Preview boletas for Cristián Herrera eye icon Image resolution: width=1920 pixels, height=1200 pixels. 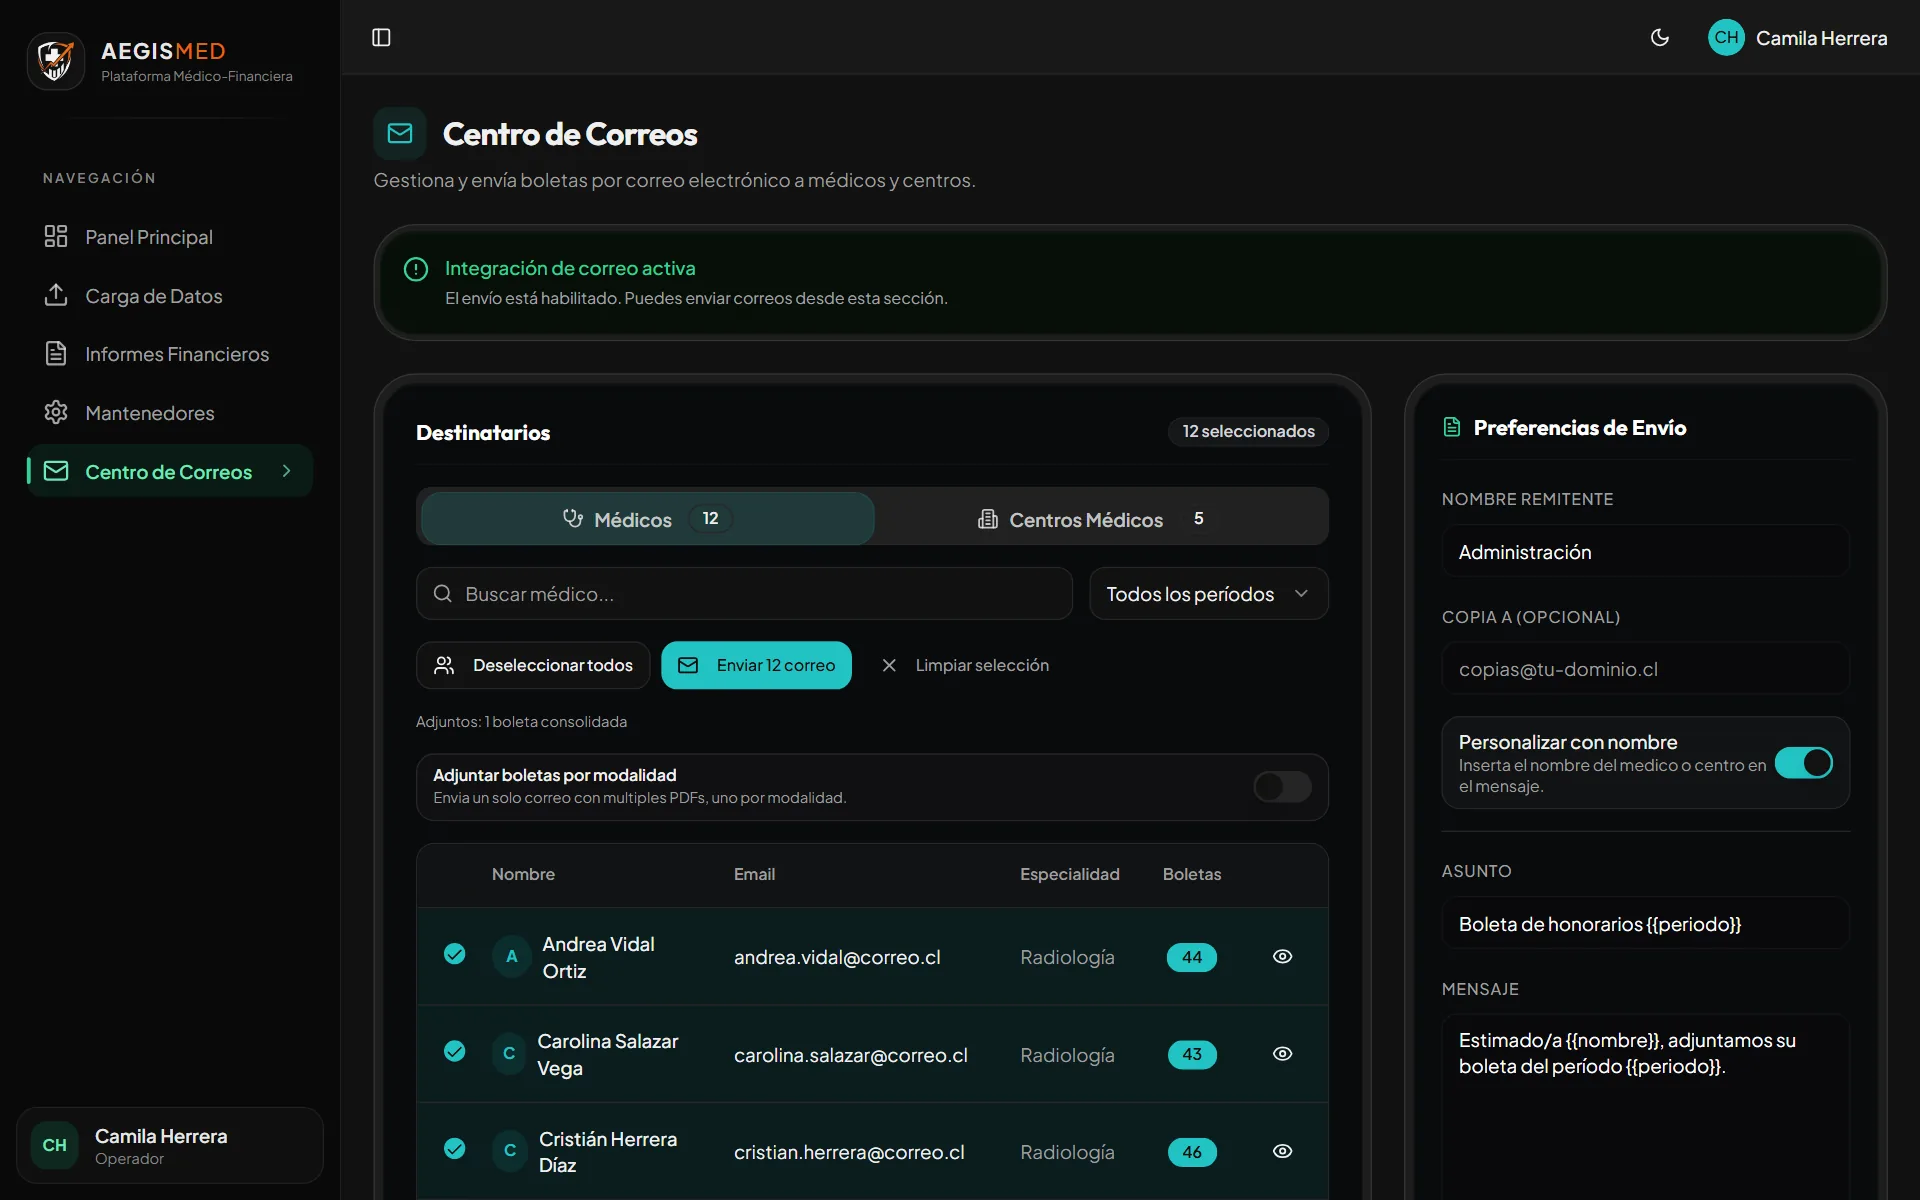[x=1283, y=1151]
